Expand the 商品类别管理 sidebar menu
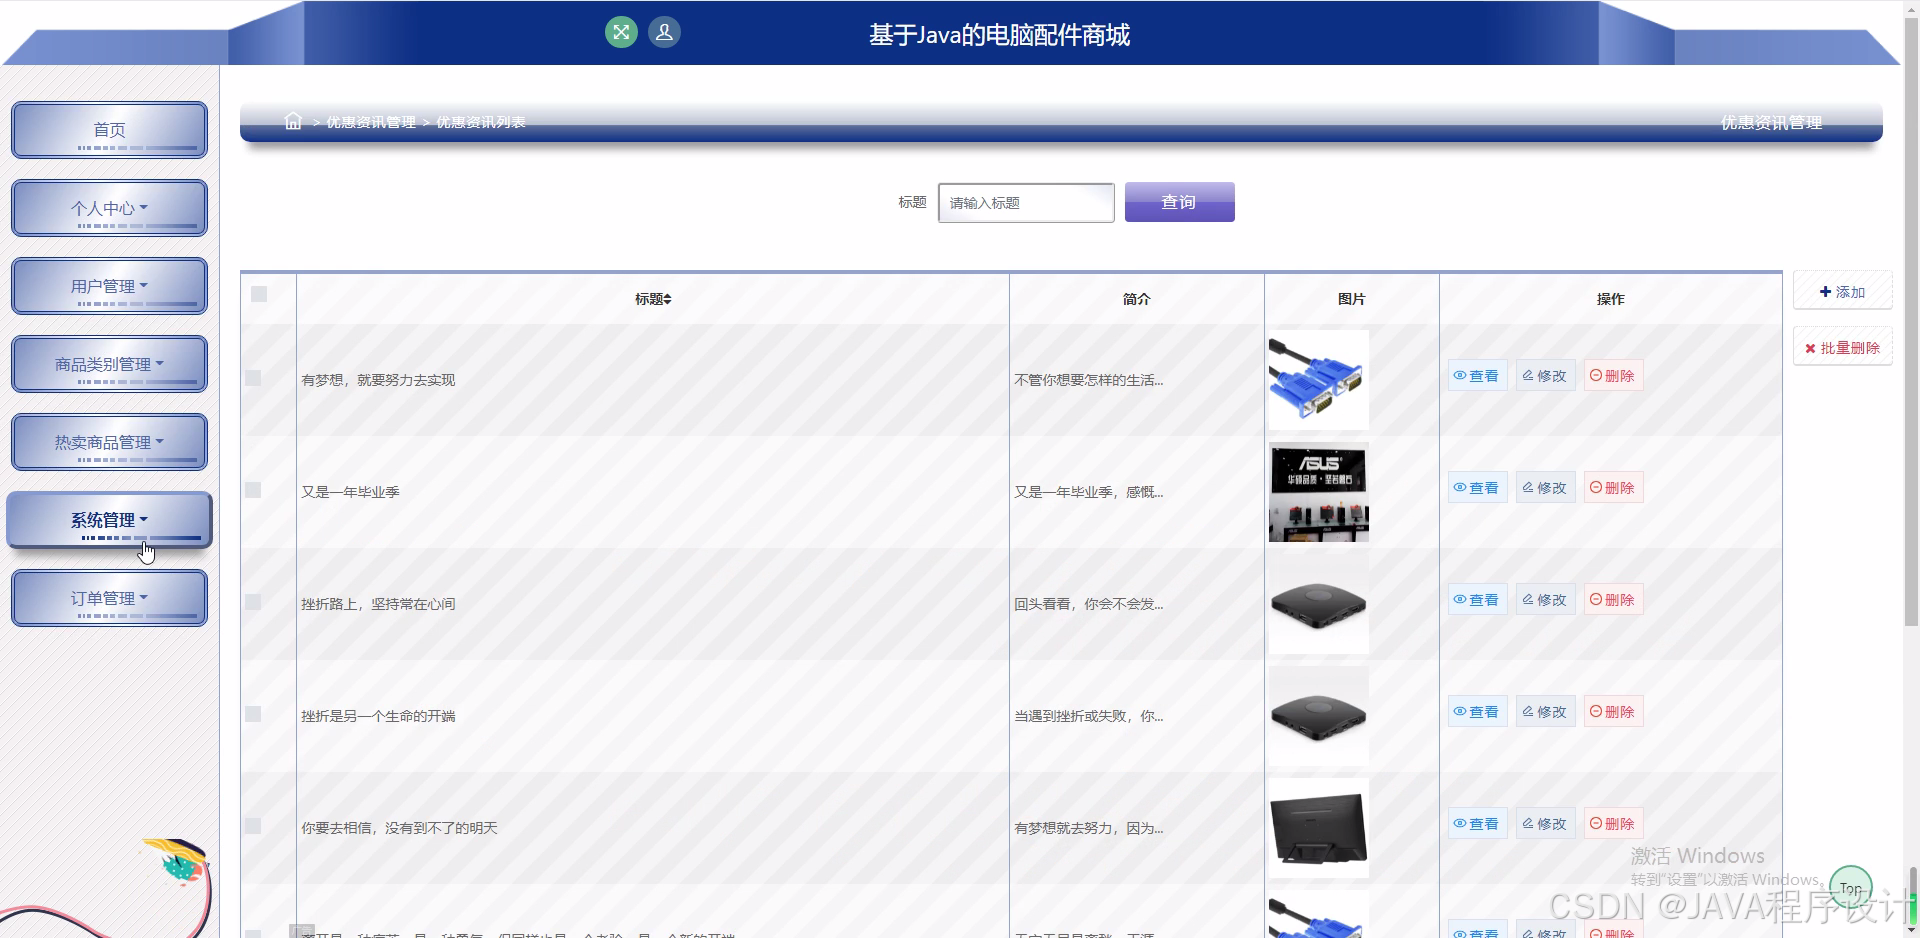The image size is (1920, 938). (109, 364)
